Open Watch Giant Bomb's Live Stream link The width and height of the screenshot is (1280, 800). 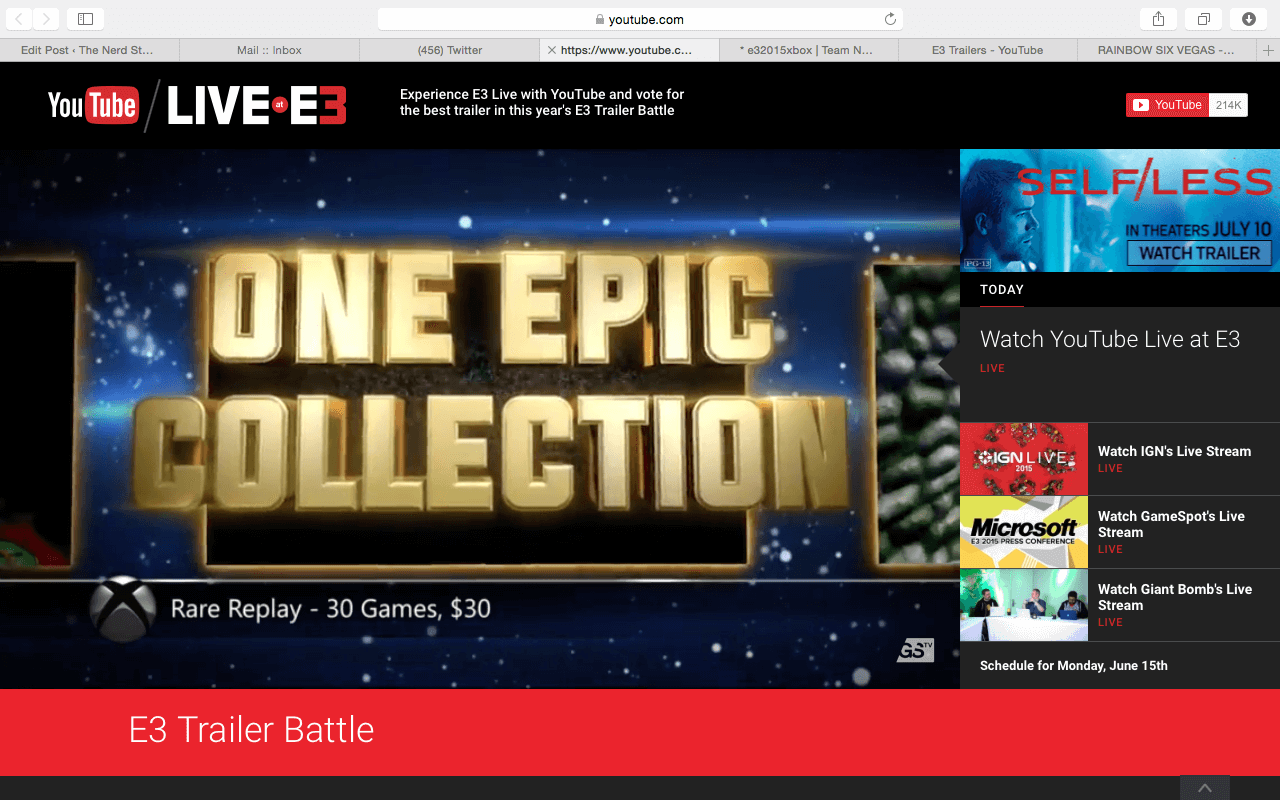pyautogui.click(x=1175, y=597)
